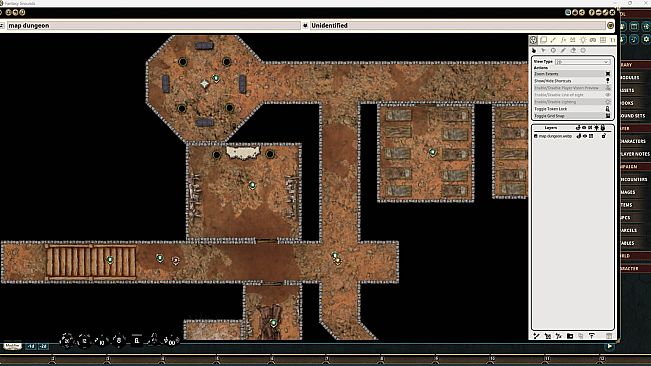Click the music note icon in sidebar
This screenshot has width=651, height=366.
(x=634, y=39)
